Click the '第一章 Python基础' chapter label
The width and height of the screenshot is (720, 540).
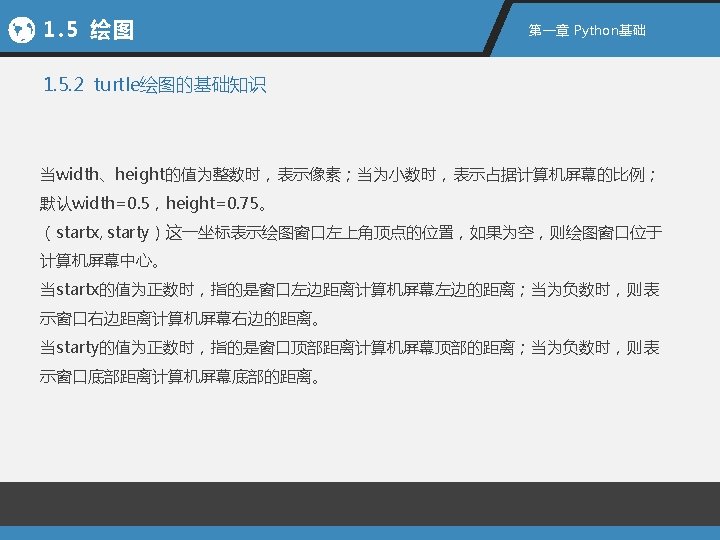point(587,30)
